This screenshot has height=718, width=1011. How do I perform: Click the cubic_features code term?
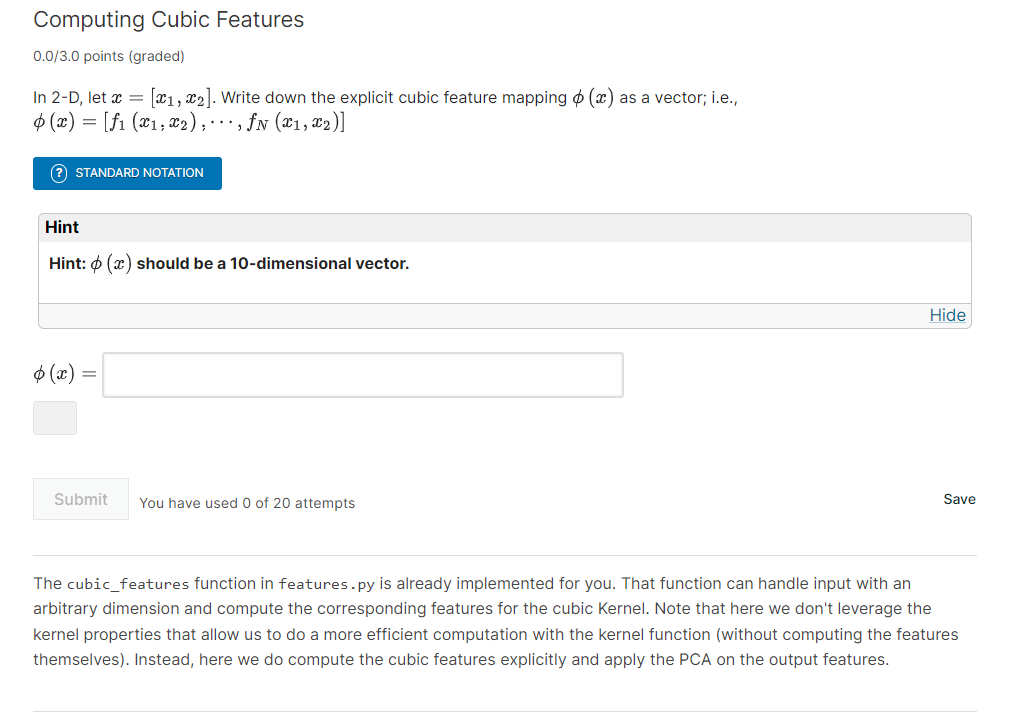click(128, 584)
